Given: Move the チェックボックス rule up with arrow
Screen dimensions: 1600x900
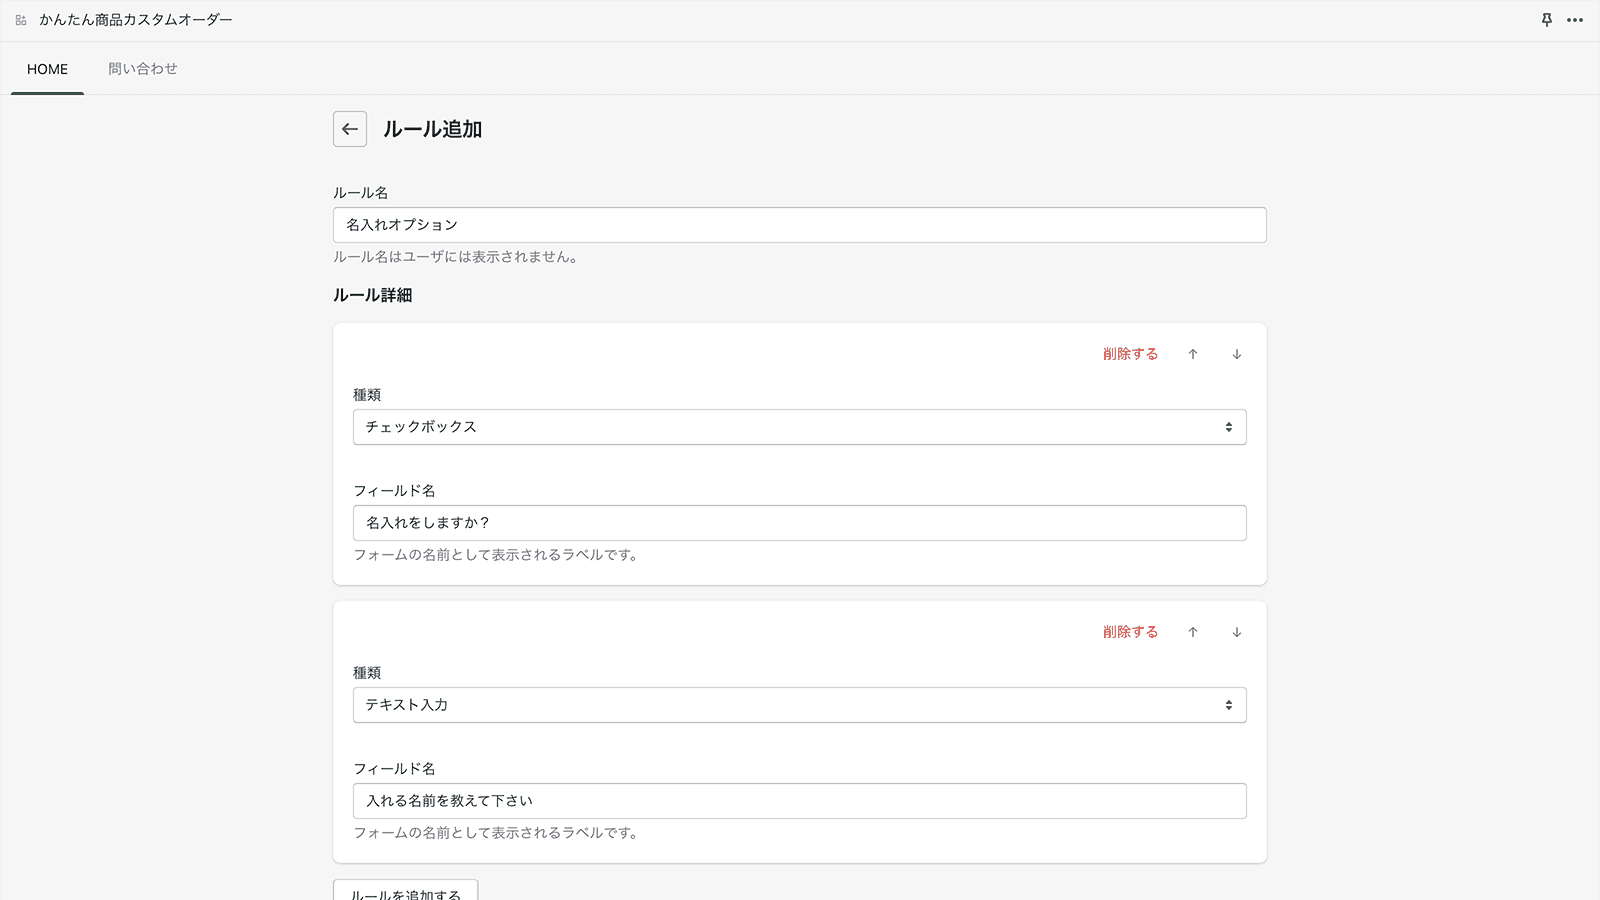Looking at the screenshot, I should 1193,354.
